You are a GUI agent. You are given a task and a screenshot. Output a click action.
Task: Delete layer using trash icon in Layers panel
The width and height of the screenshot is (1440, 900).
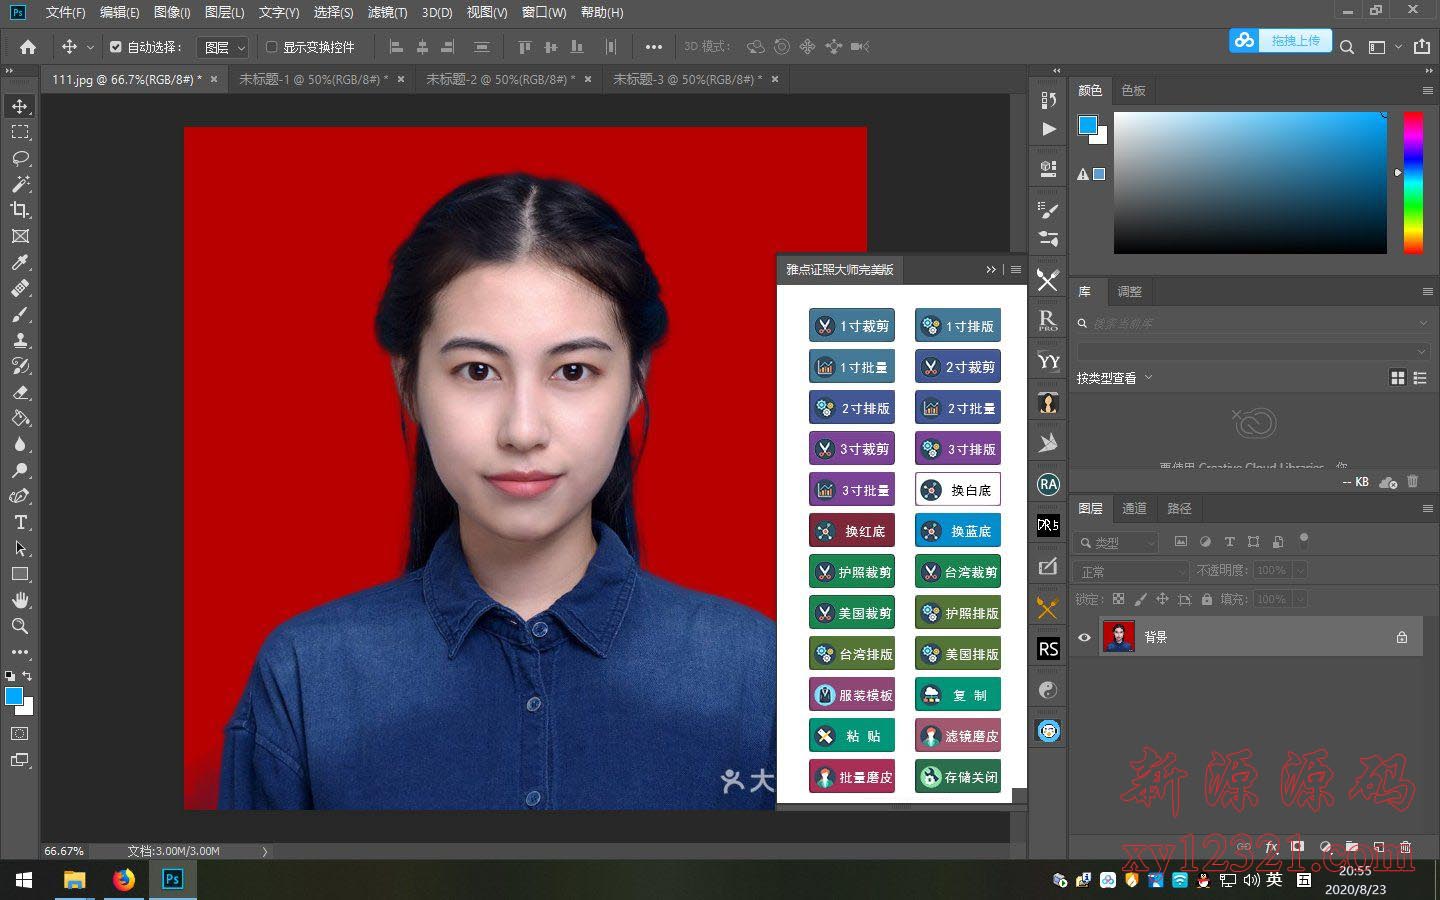[1405, 846]
